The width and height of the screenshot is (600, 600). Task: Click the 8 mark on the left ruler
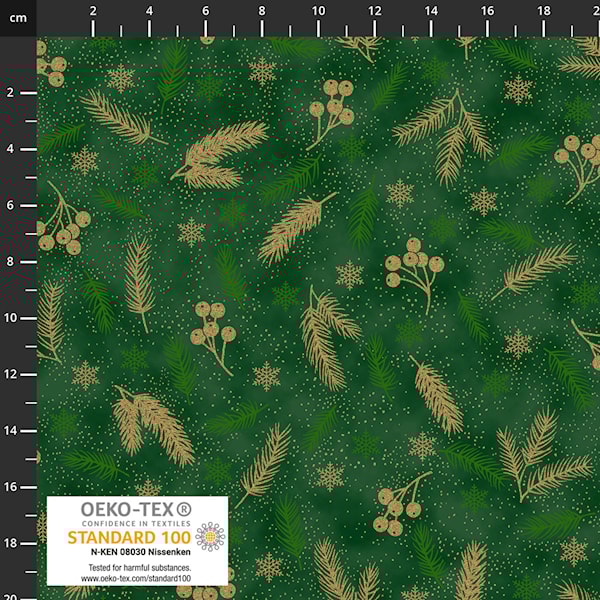[11, 262]
